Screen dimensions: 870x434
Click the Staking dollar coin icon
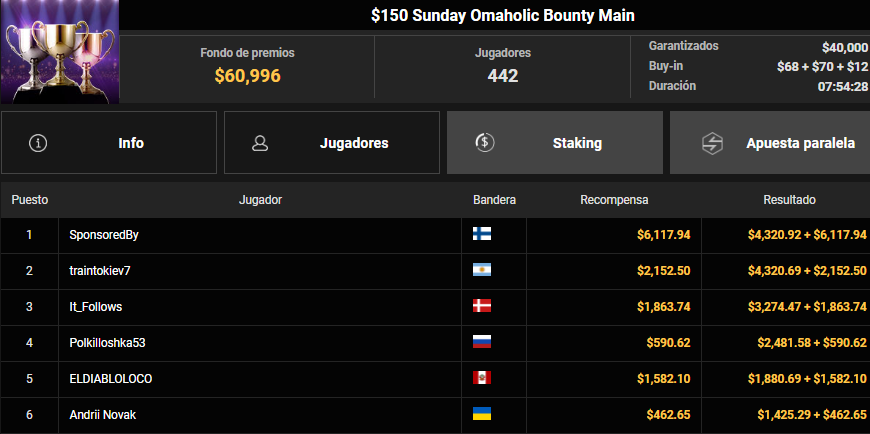(483, 143)
